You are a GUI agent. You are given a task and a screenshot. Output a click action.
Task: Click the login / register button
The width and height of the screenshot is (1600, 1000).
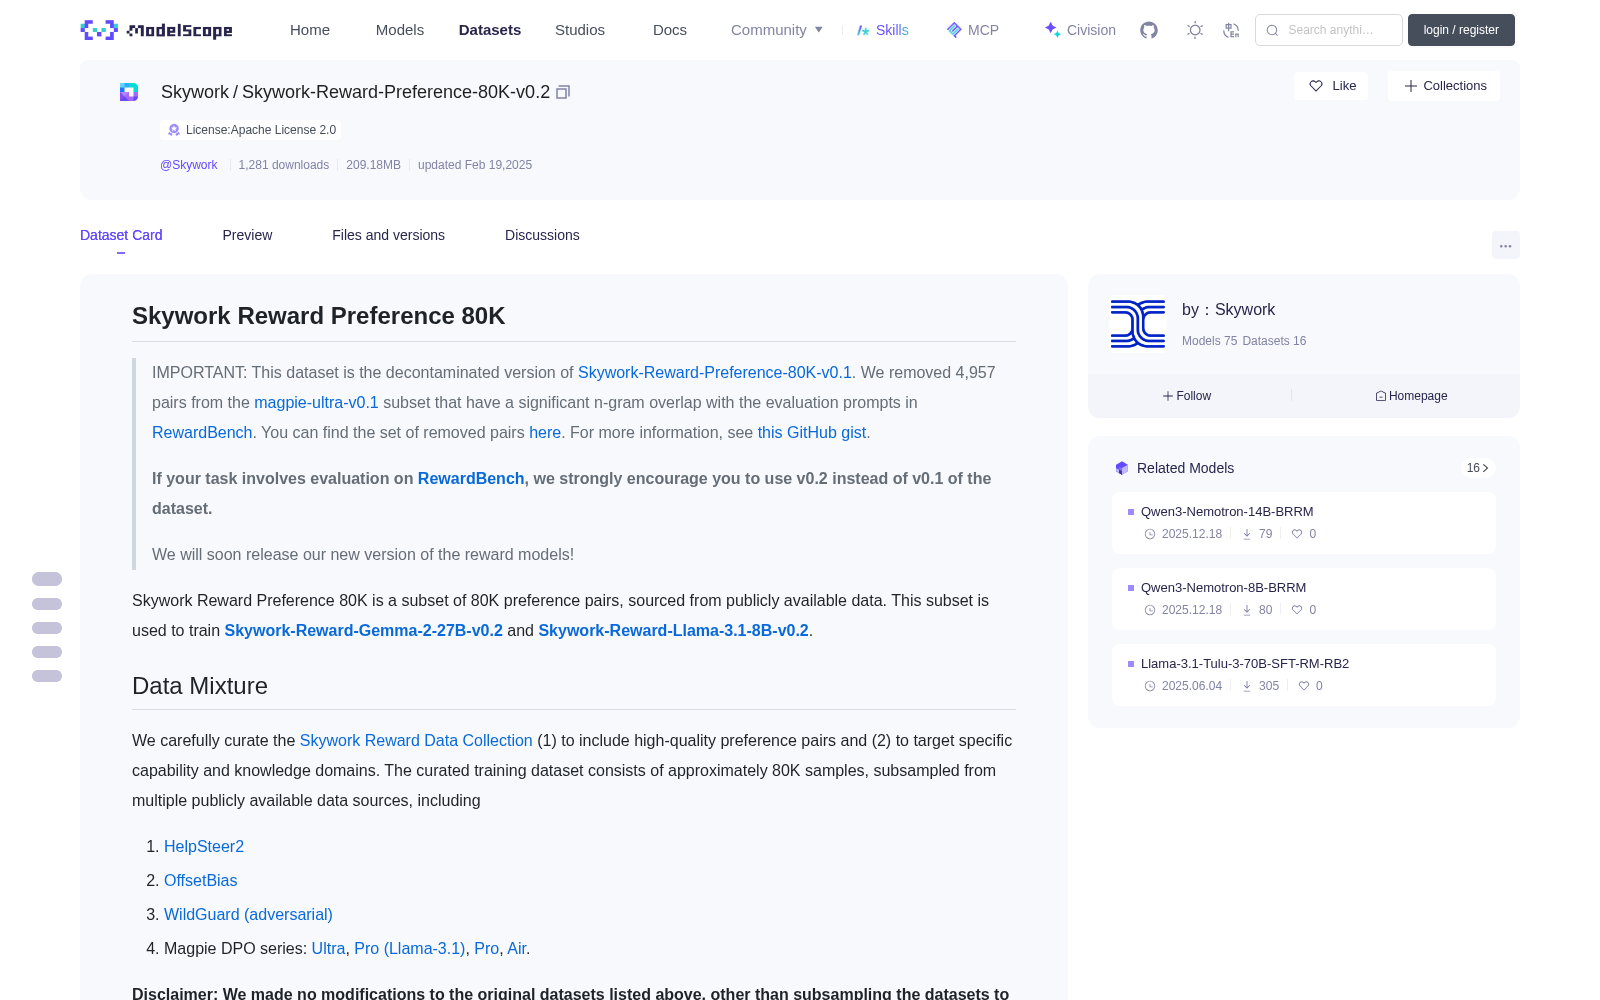click(x=1461, y=30)
